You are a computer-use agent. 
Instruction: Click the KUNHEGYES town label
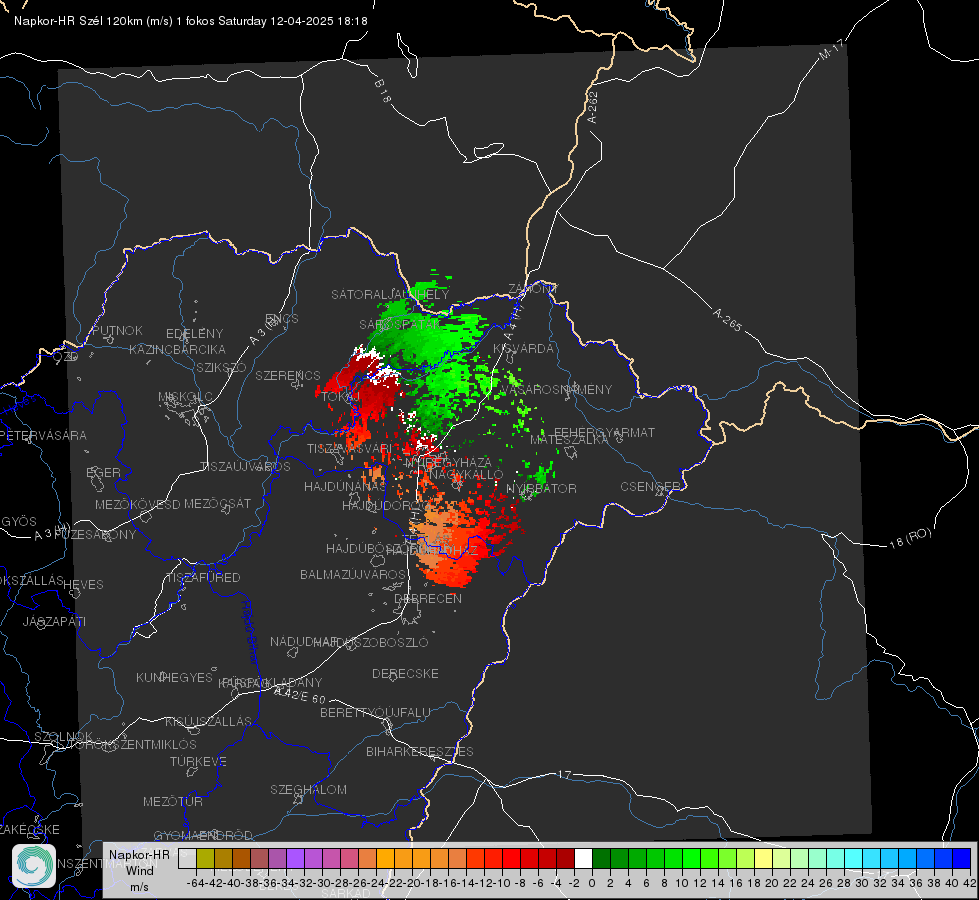click(175, 677)
